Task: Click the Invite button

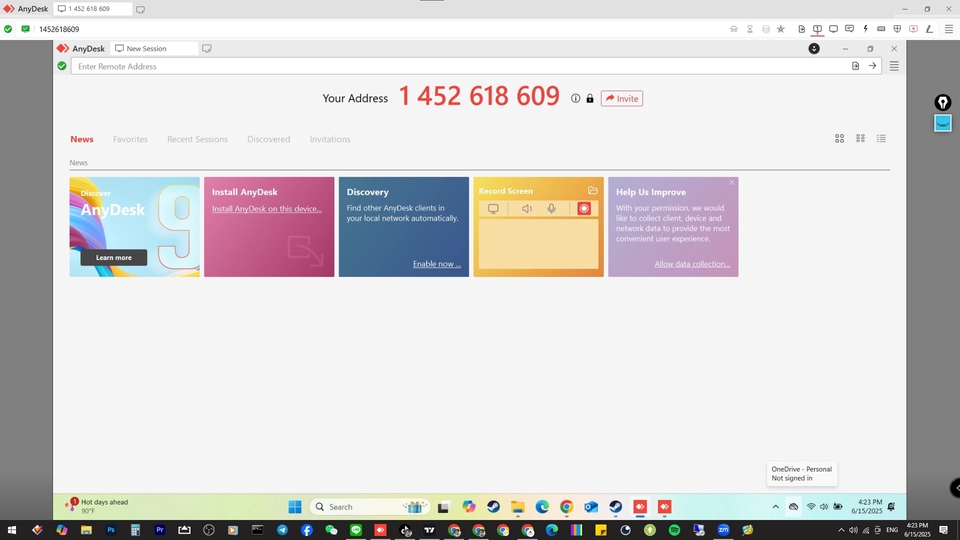Action: point(621,98)
